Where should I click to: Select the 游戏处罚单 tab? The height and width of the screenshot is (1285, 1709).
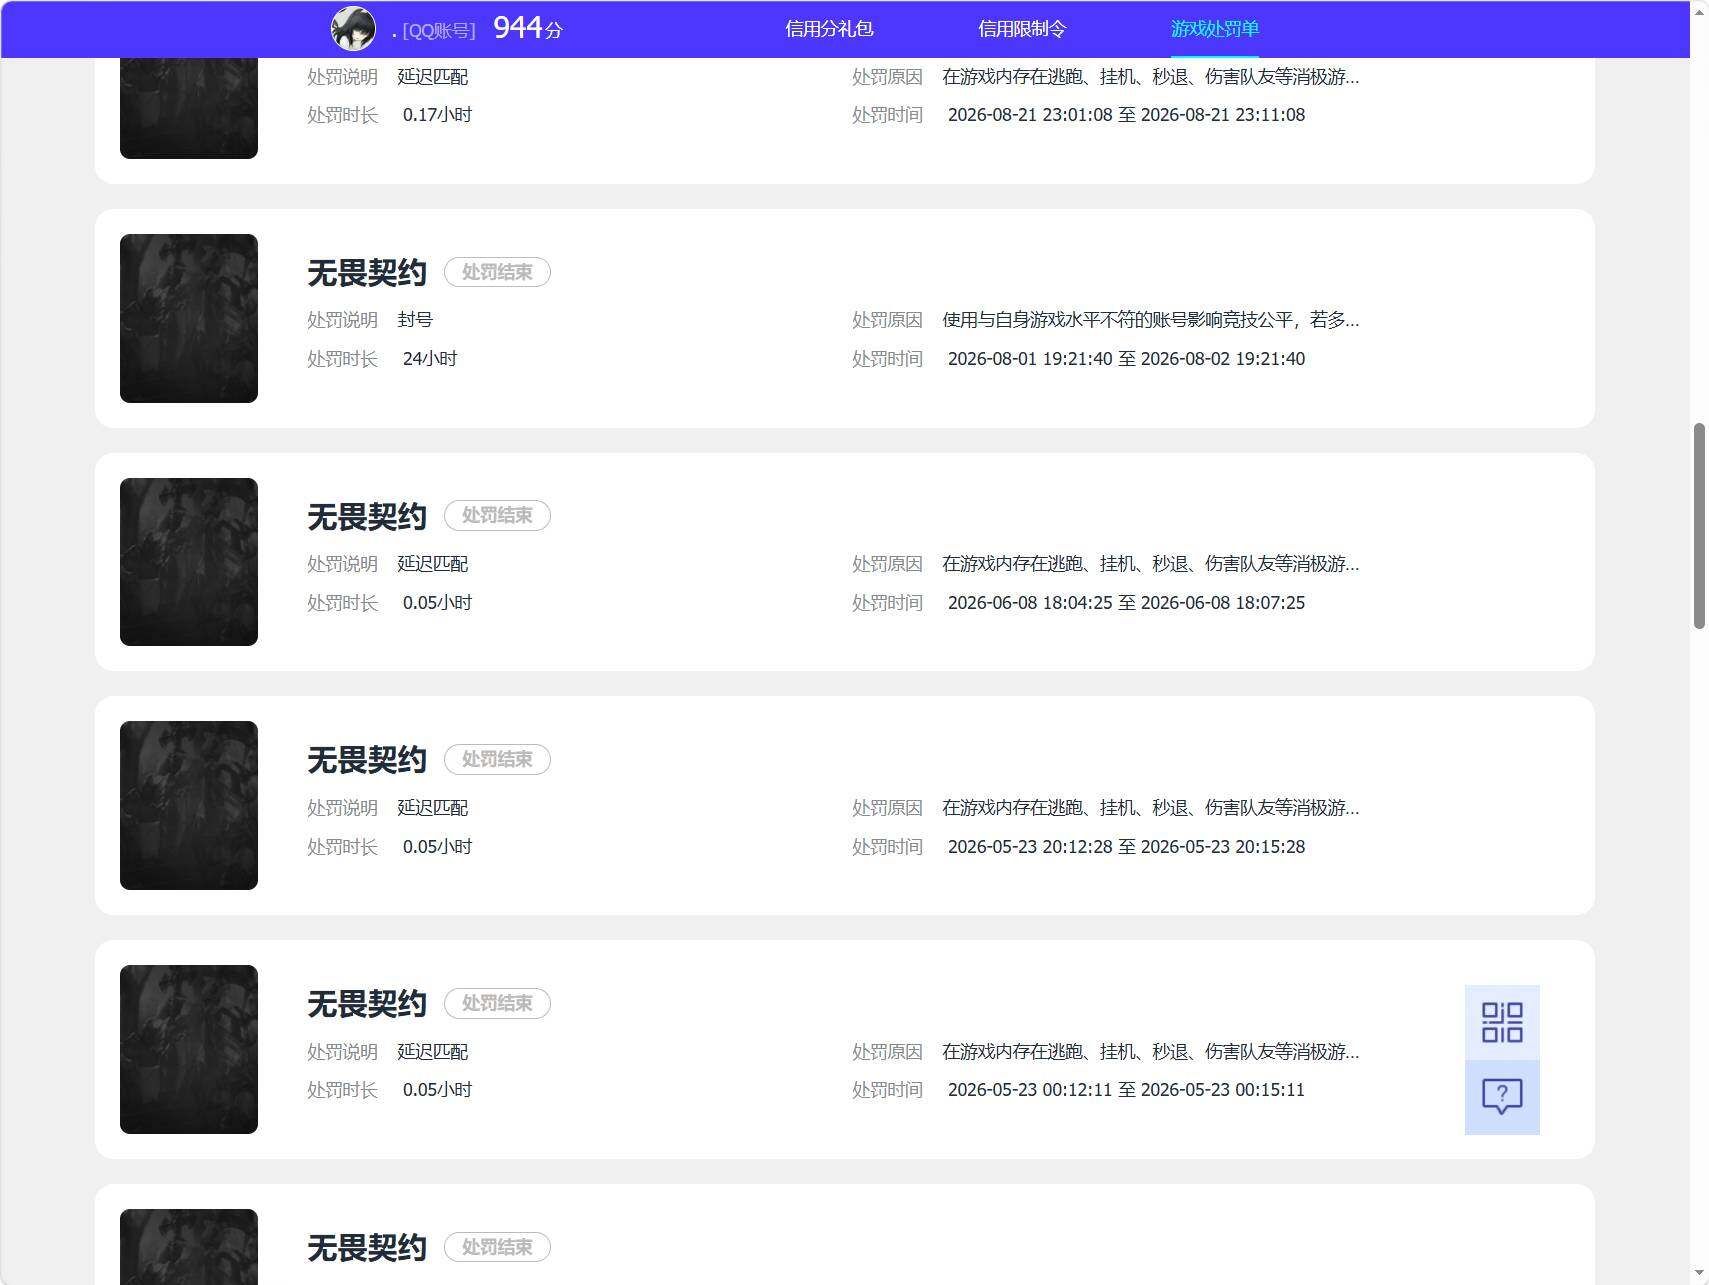coord(1214,29)
